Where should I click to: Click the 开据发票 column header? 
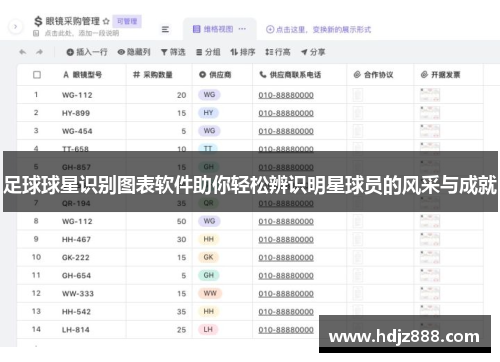(x=440, y=75)
